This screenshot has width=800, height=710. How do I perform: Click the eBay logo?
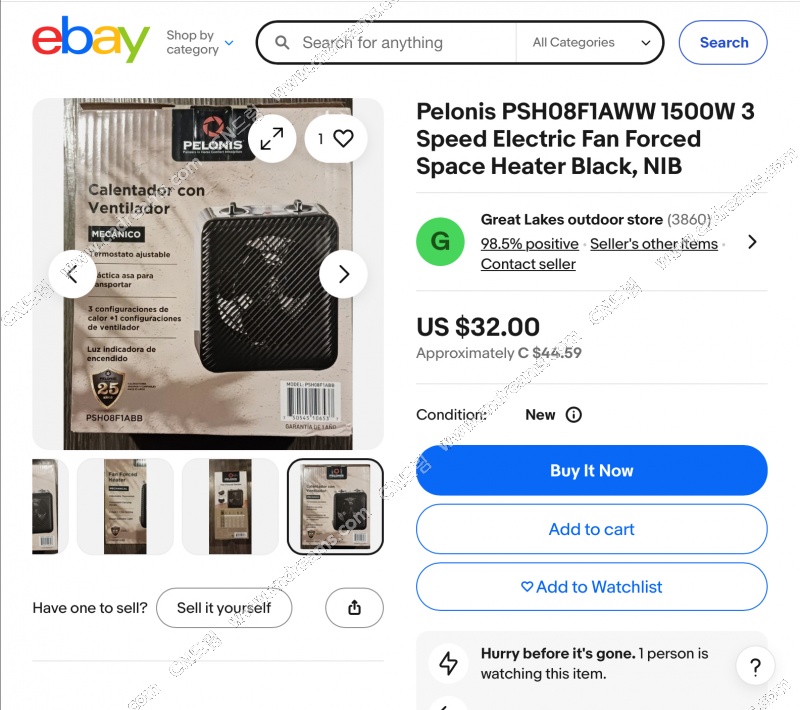(91, 41)
